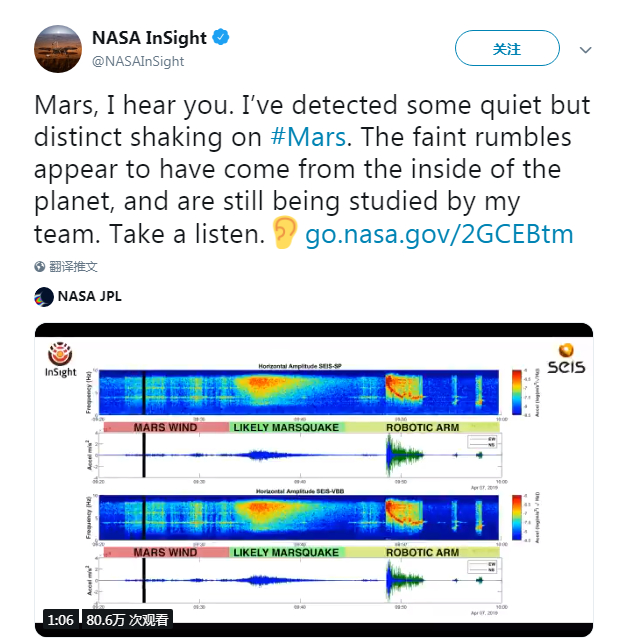
Task: Click the upper spectrogram color scale bar
Action: click(515, 392)
